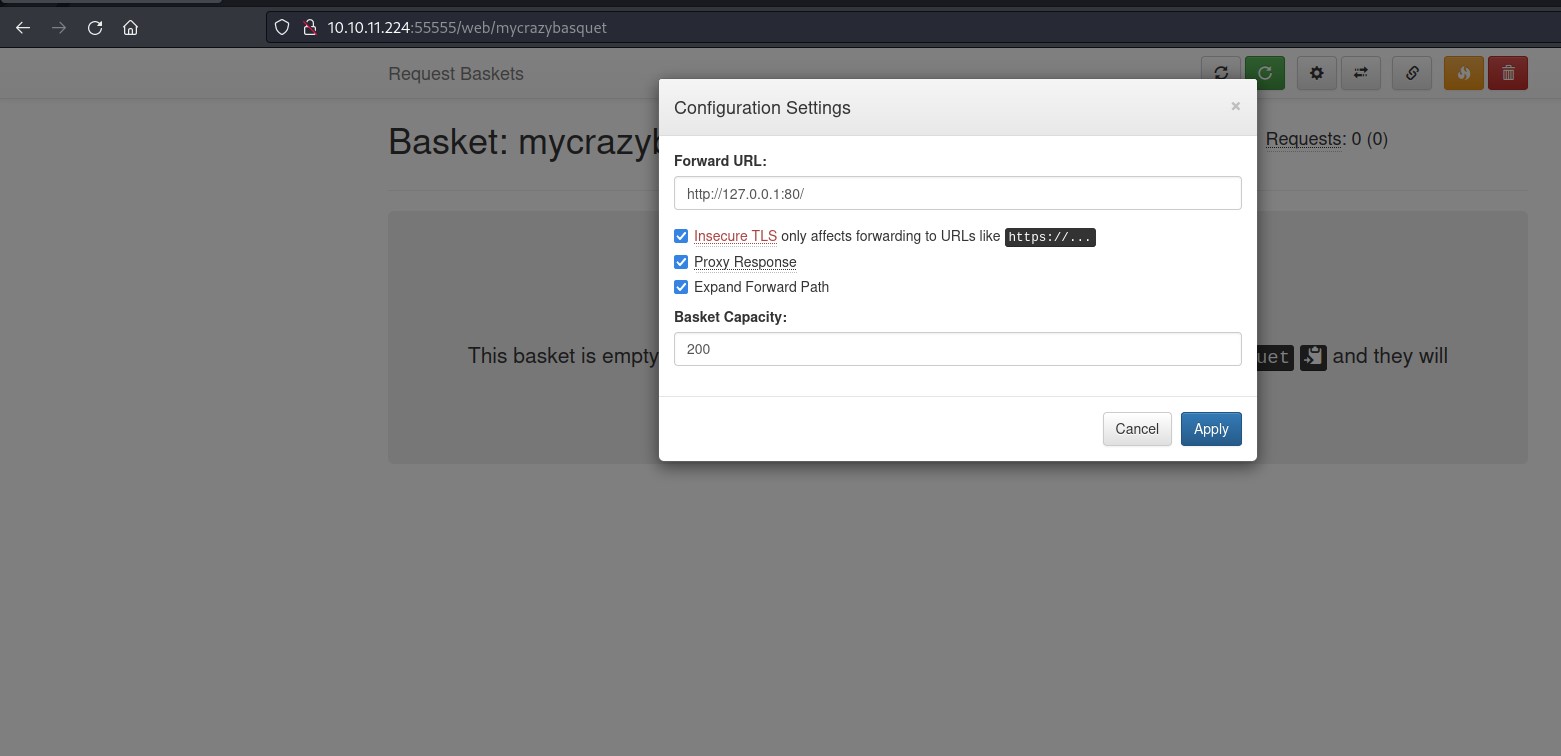Image resolution: width=1561 pixels, height=756 pixels.
Task: Click the Apply button
Action: click(x=1211, y=429)
